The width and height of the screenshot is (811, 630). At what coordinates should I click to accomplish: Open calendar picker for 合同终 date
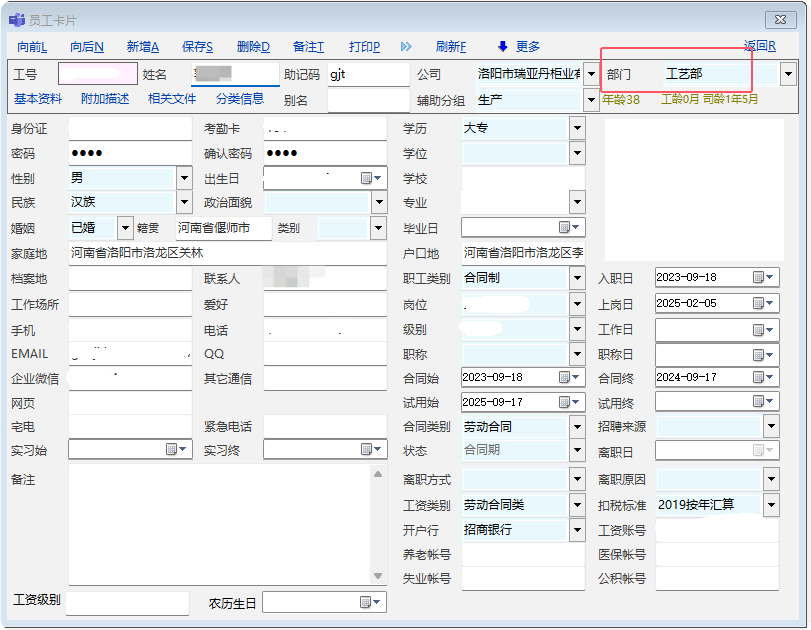pos(758,377)
